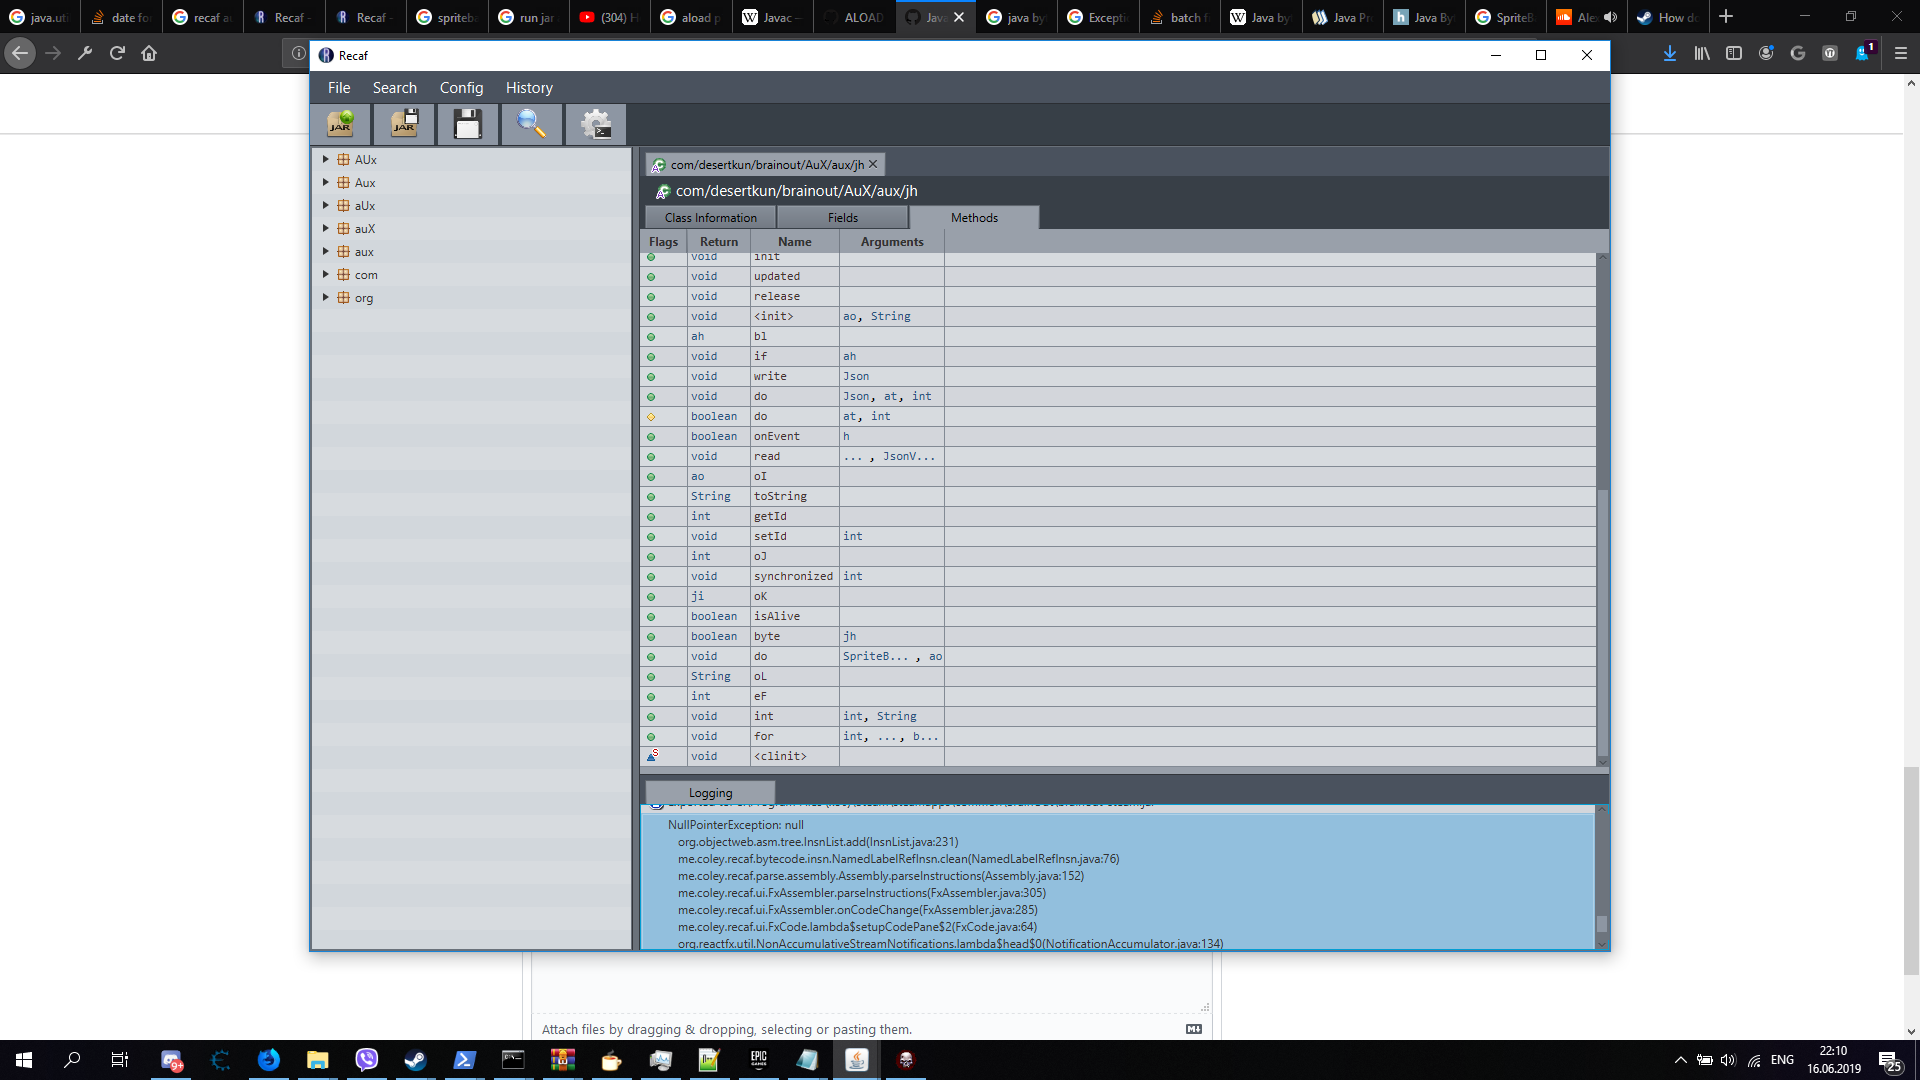The height and width of the screenshot is (1080, 1920).
Task: Open the History menu
Action: (x=528, y=88)
